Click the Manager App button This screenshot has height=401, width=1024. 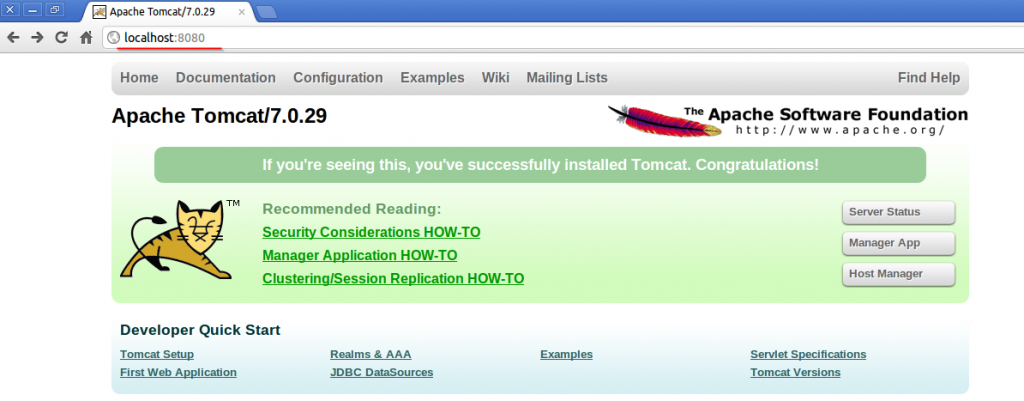point(899,243)
